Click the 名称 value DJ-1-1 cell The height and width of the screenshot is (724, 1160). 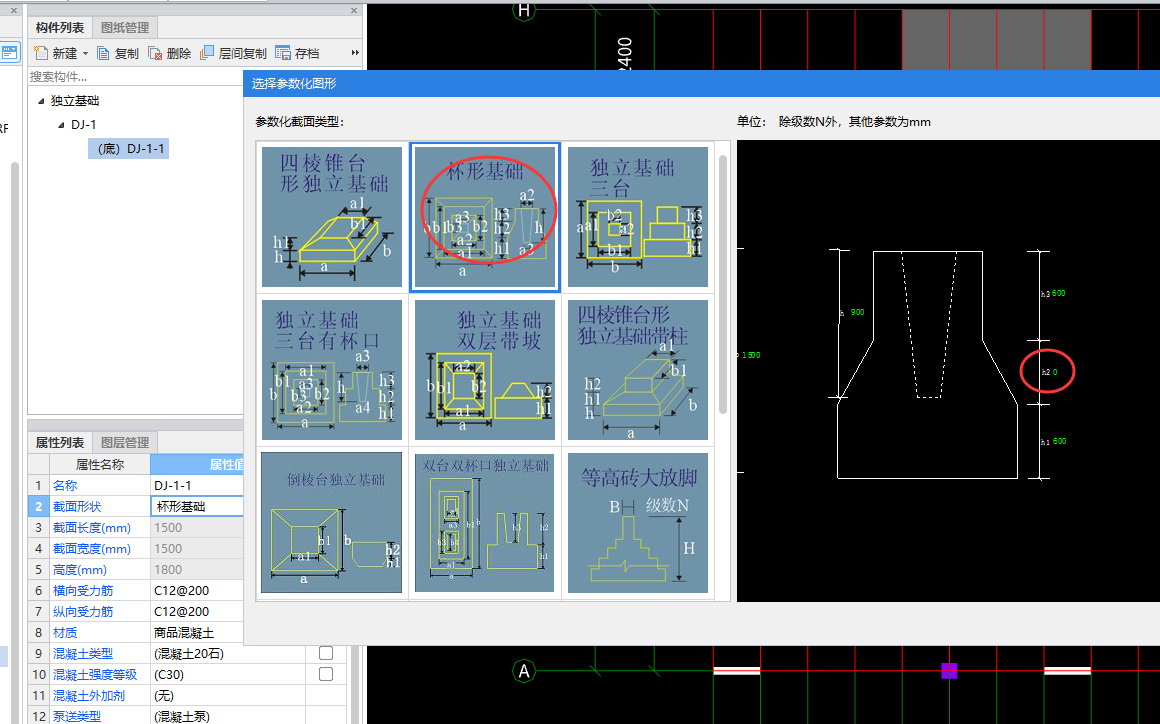(198, 485)
